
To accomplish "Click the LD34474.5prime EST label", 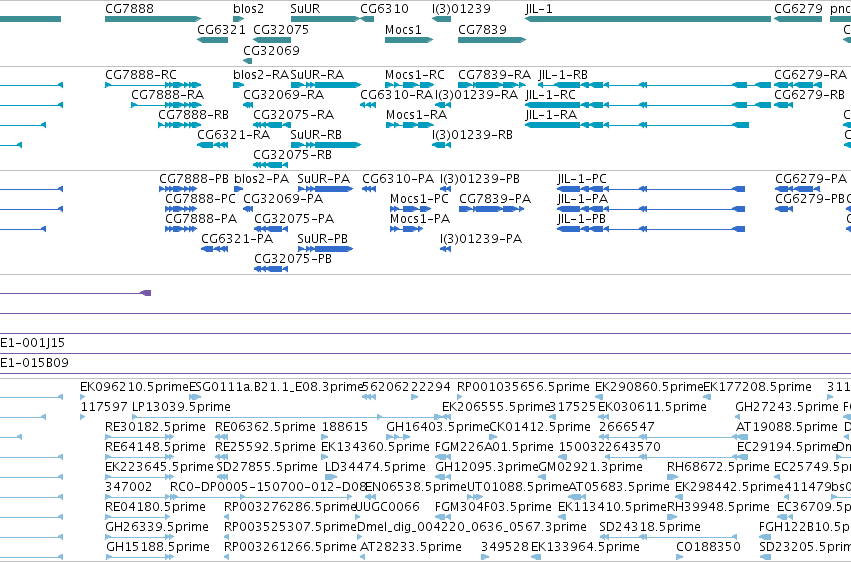I will (375, 467).
